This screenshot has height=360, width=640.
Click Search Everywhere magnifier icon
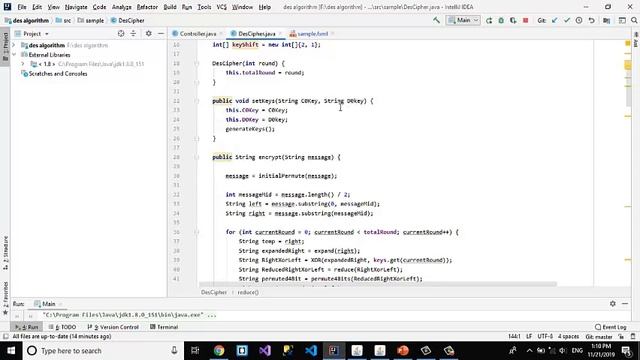tap(634, 20)
